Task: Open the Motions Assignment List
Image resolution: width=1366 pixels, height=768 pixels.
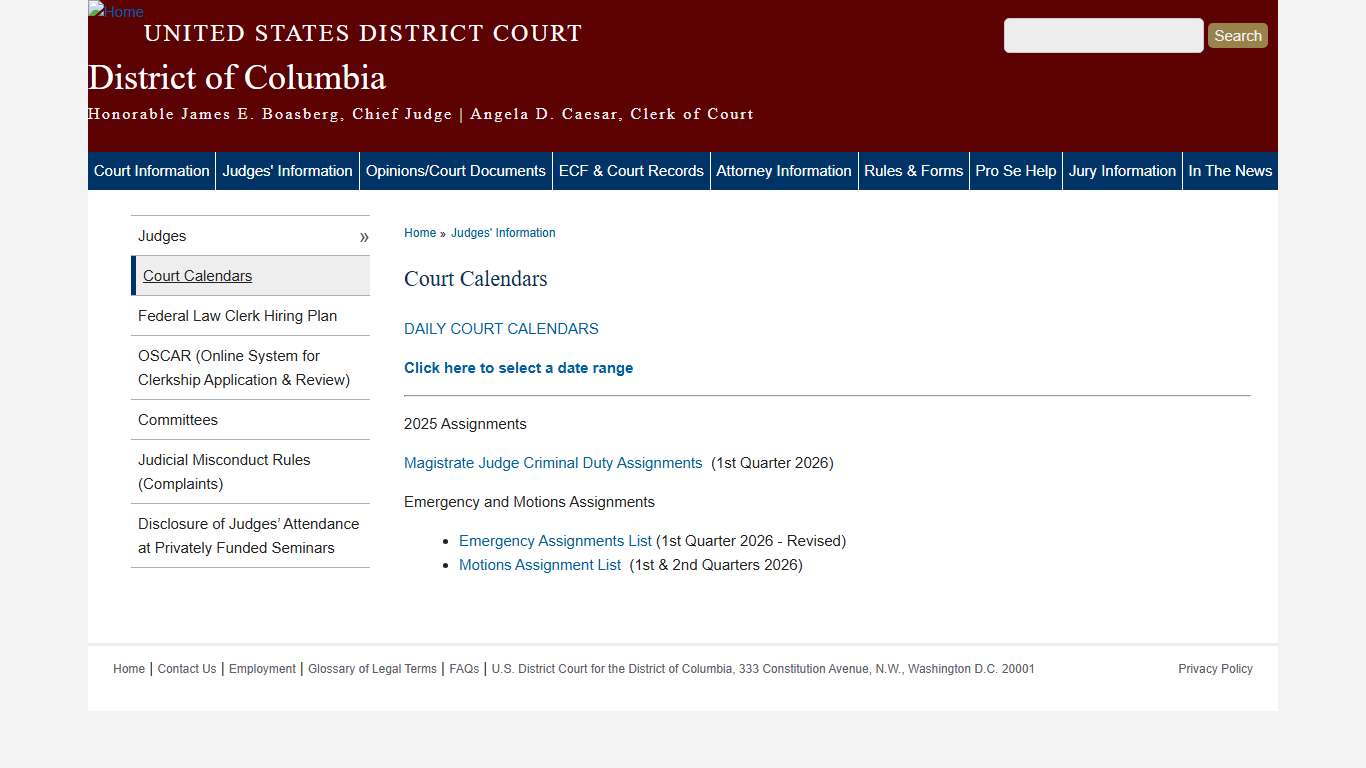Action: click(539, 565)
